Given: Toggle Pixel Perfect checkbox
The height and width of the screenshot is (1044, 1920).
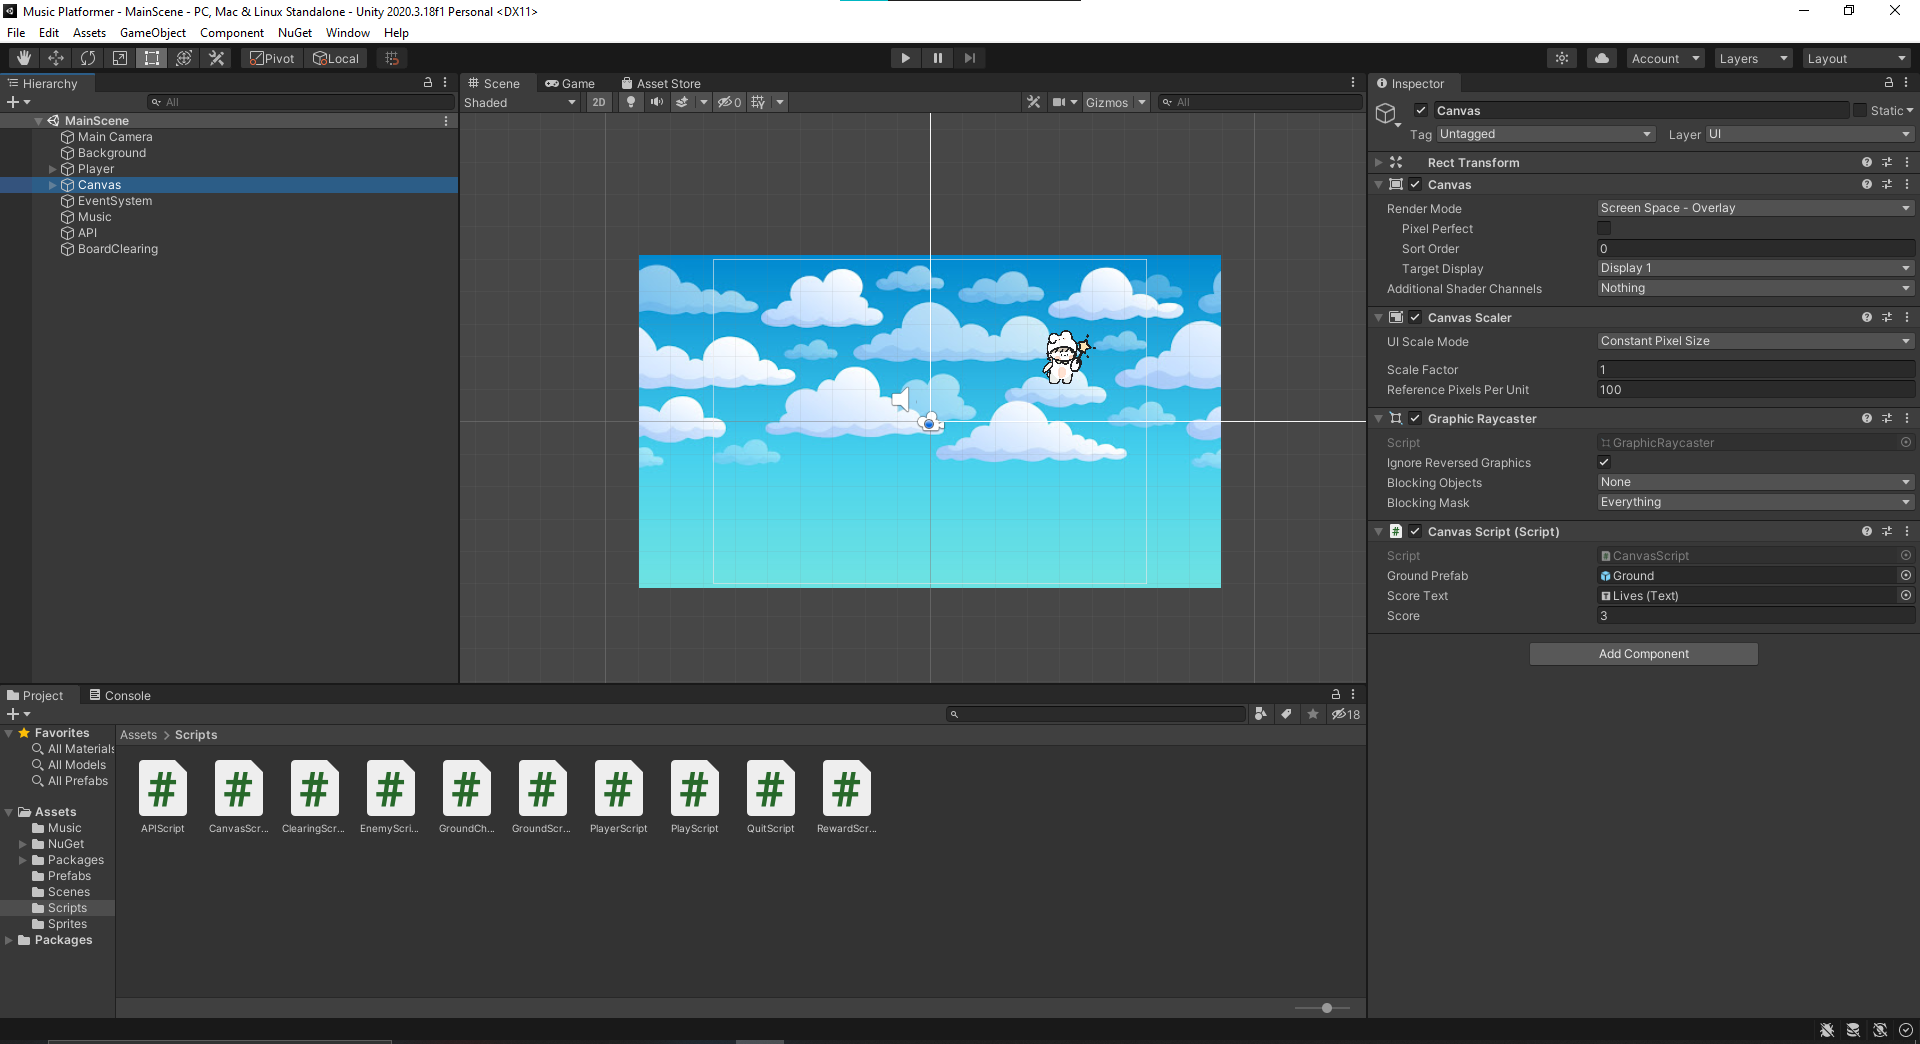Looking at the screenshot, I should pyautogui.click(x=1604, y=229).
